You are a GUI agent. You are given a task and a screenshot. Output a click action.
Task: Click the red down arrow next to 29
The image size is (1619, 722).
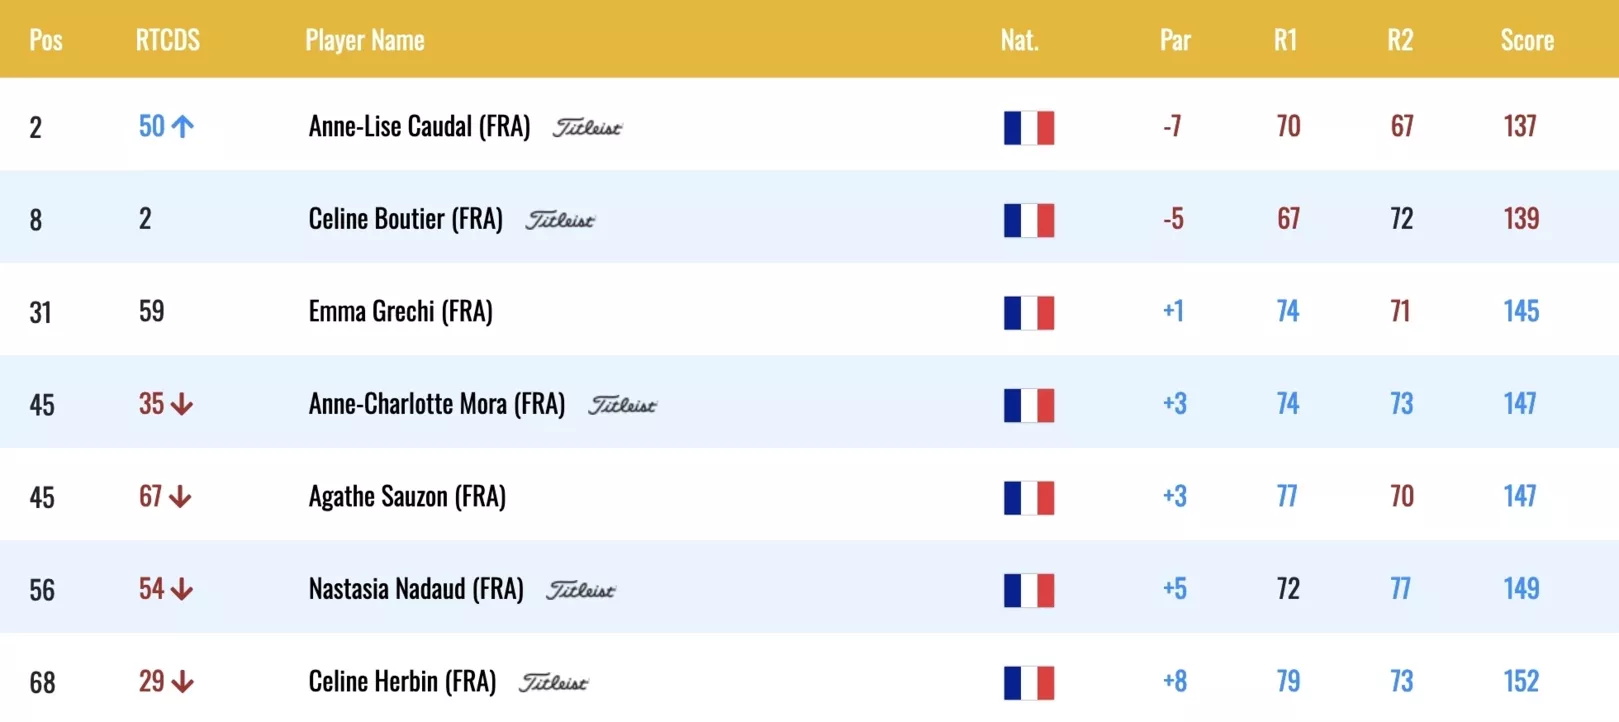(182, 682)
